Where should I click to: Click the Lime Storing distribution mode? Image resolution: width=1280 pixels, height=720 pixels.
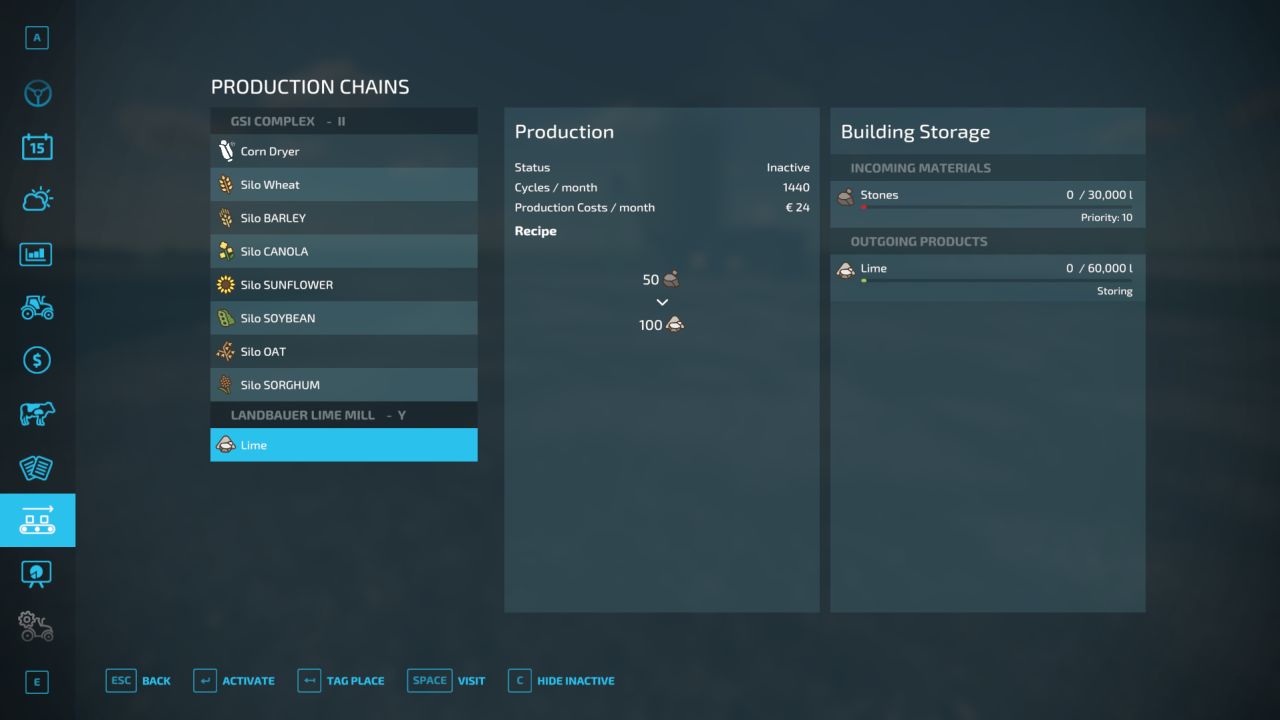click(1114, 291)
